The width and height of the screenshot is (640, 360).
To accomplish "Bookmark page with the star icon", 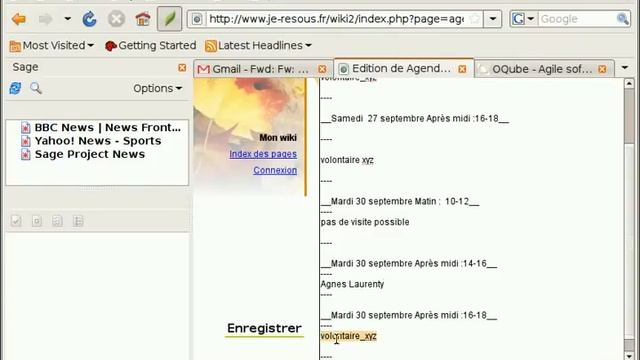I will click(x=475, y=19).
